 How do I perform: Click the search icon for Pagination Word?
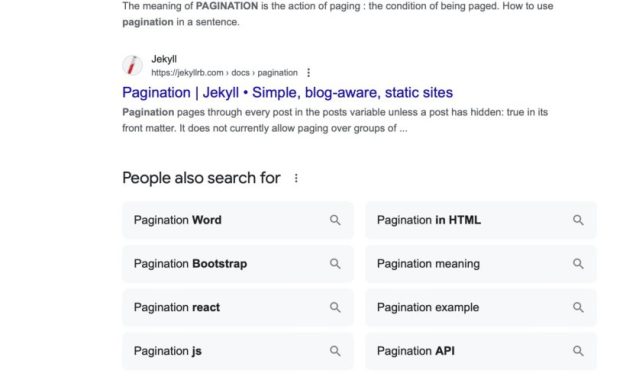coord(335,220)
